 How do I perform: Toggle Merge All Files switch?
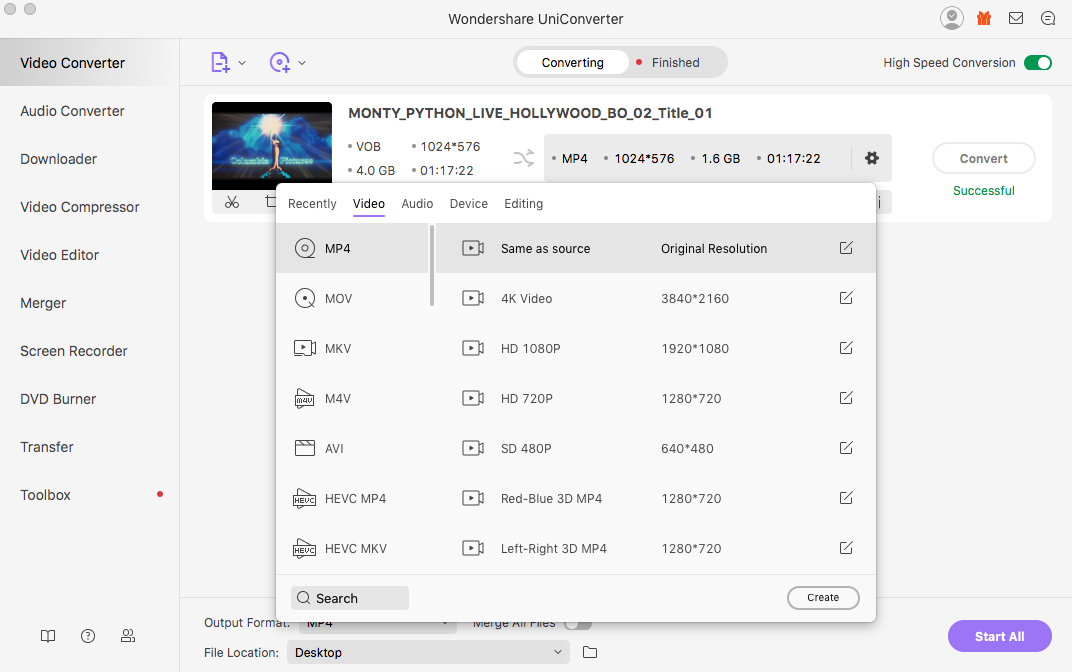click(x=577, y=624)
